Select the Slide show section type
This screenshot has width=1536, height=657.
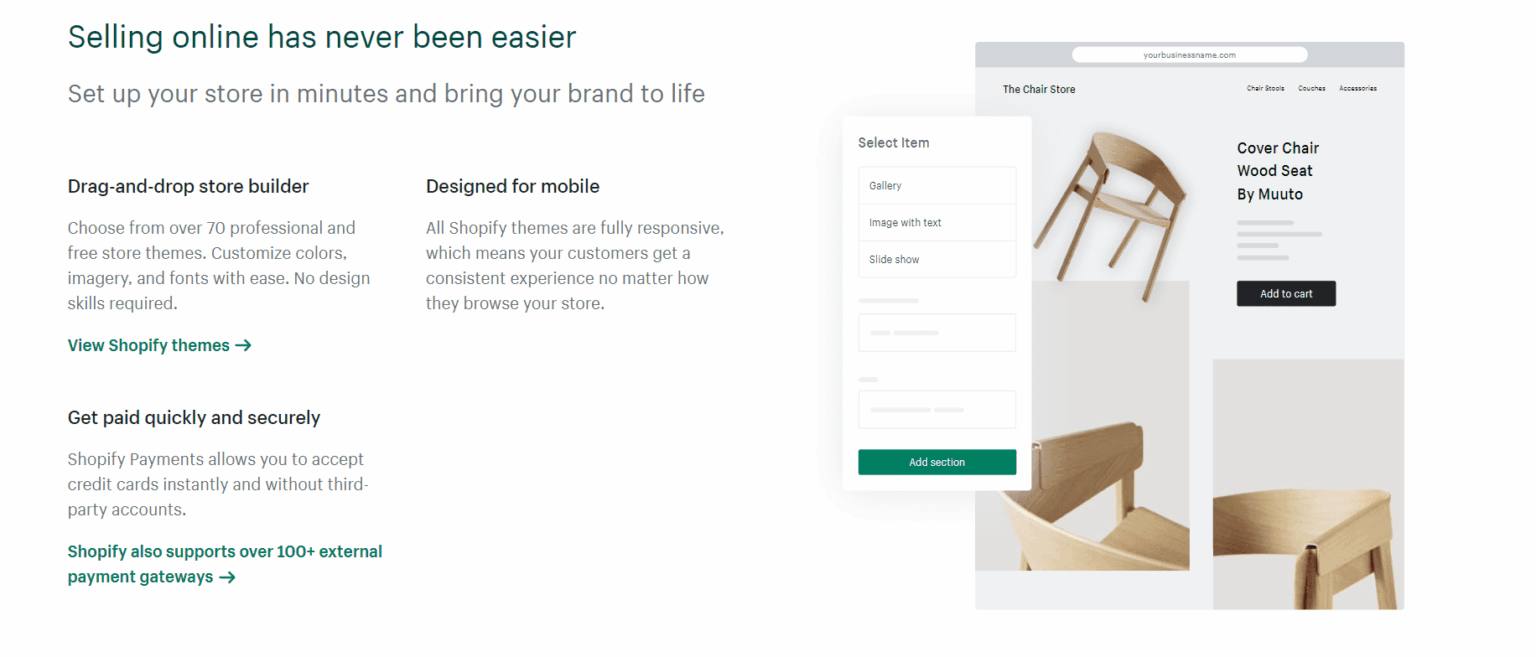[937, 259]
